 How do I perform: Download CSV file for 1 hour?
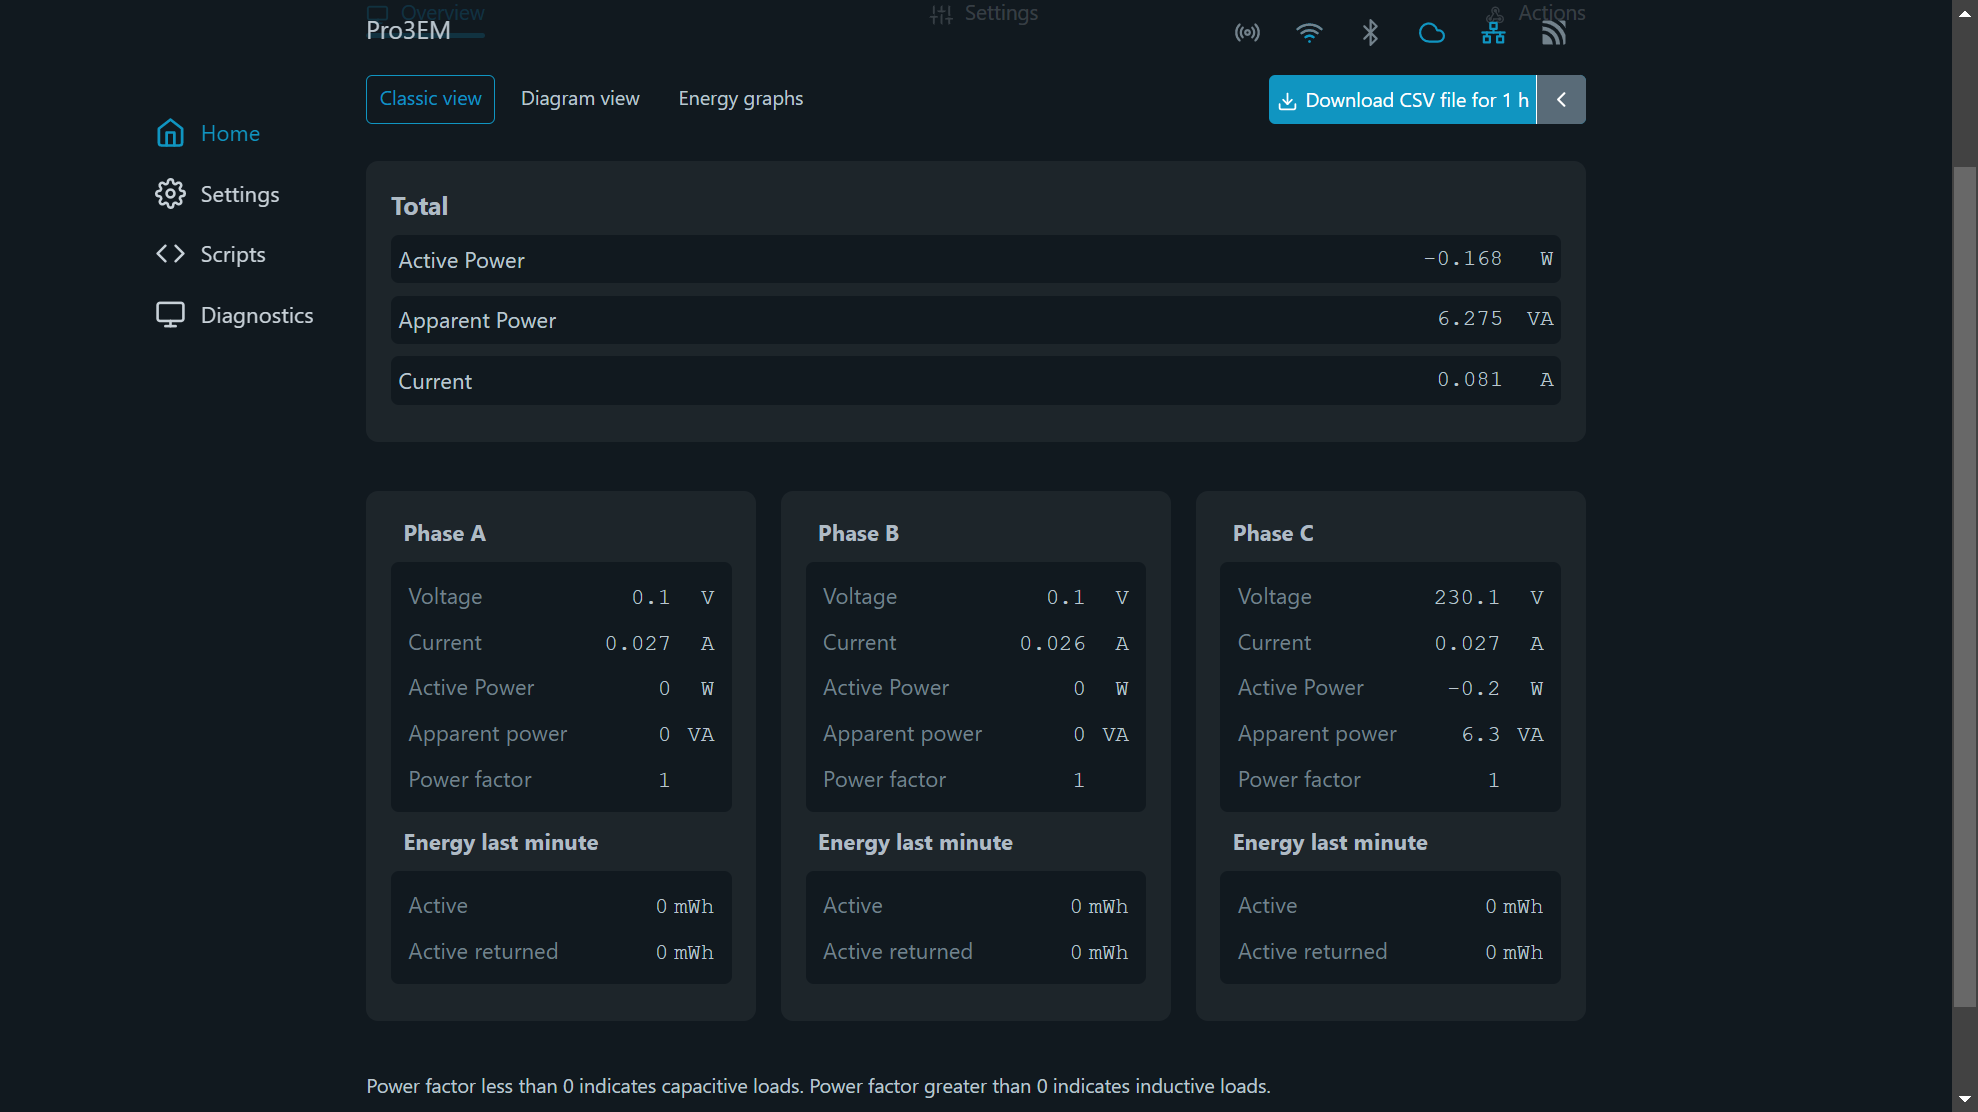(x=1402, y=99)
